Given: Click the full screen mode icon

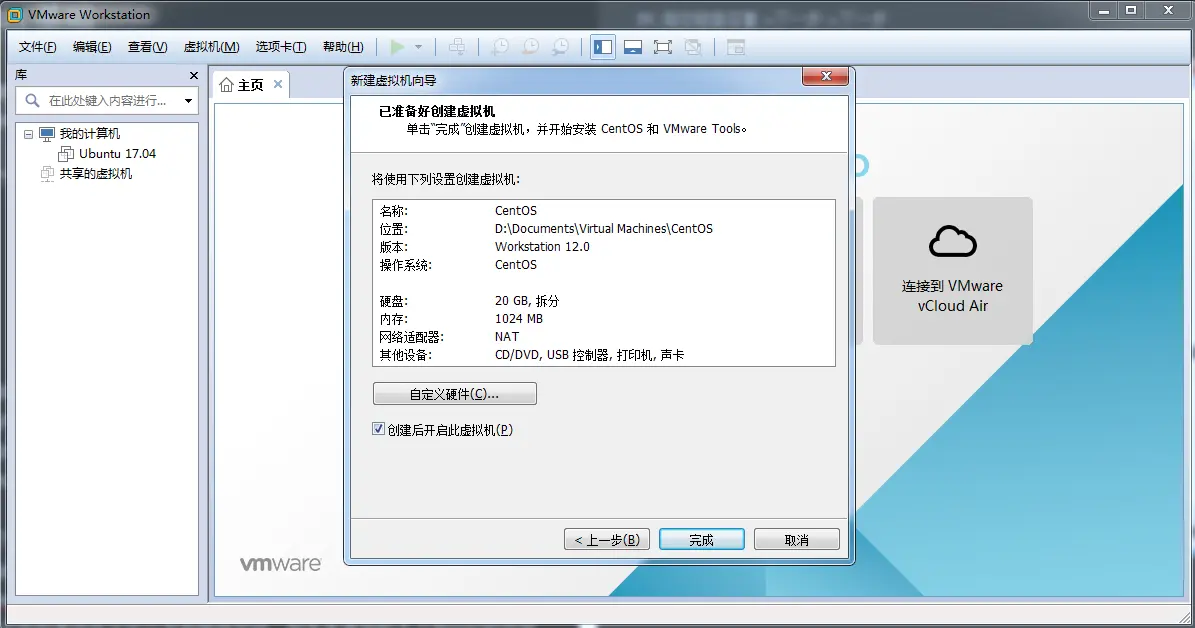Looking at the screenshot, I should tap(663, 47).
